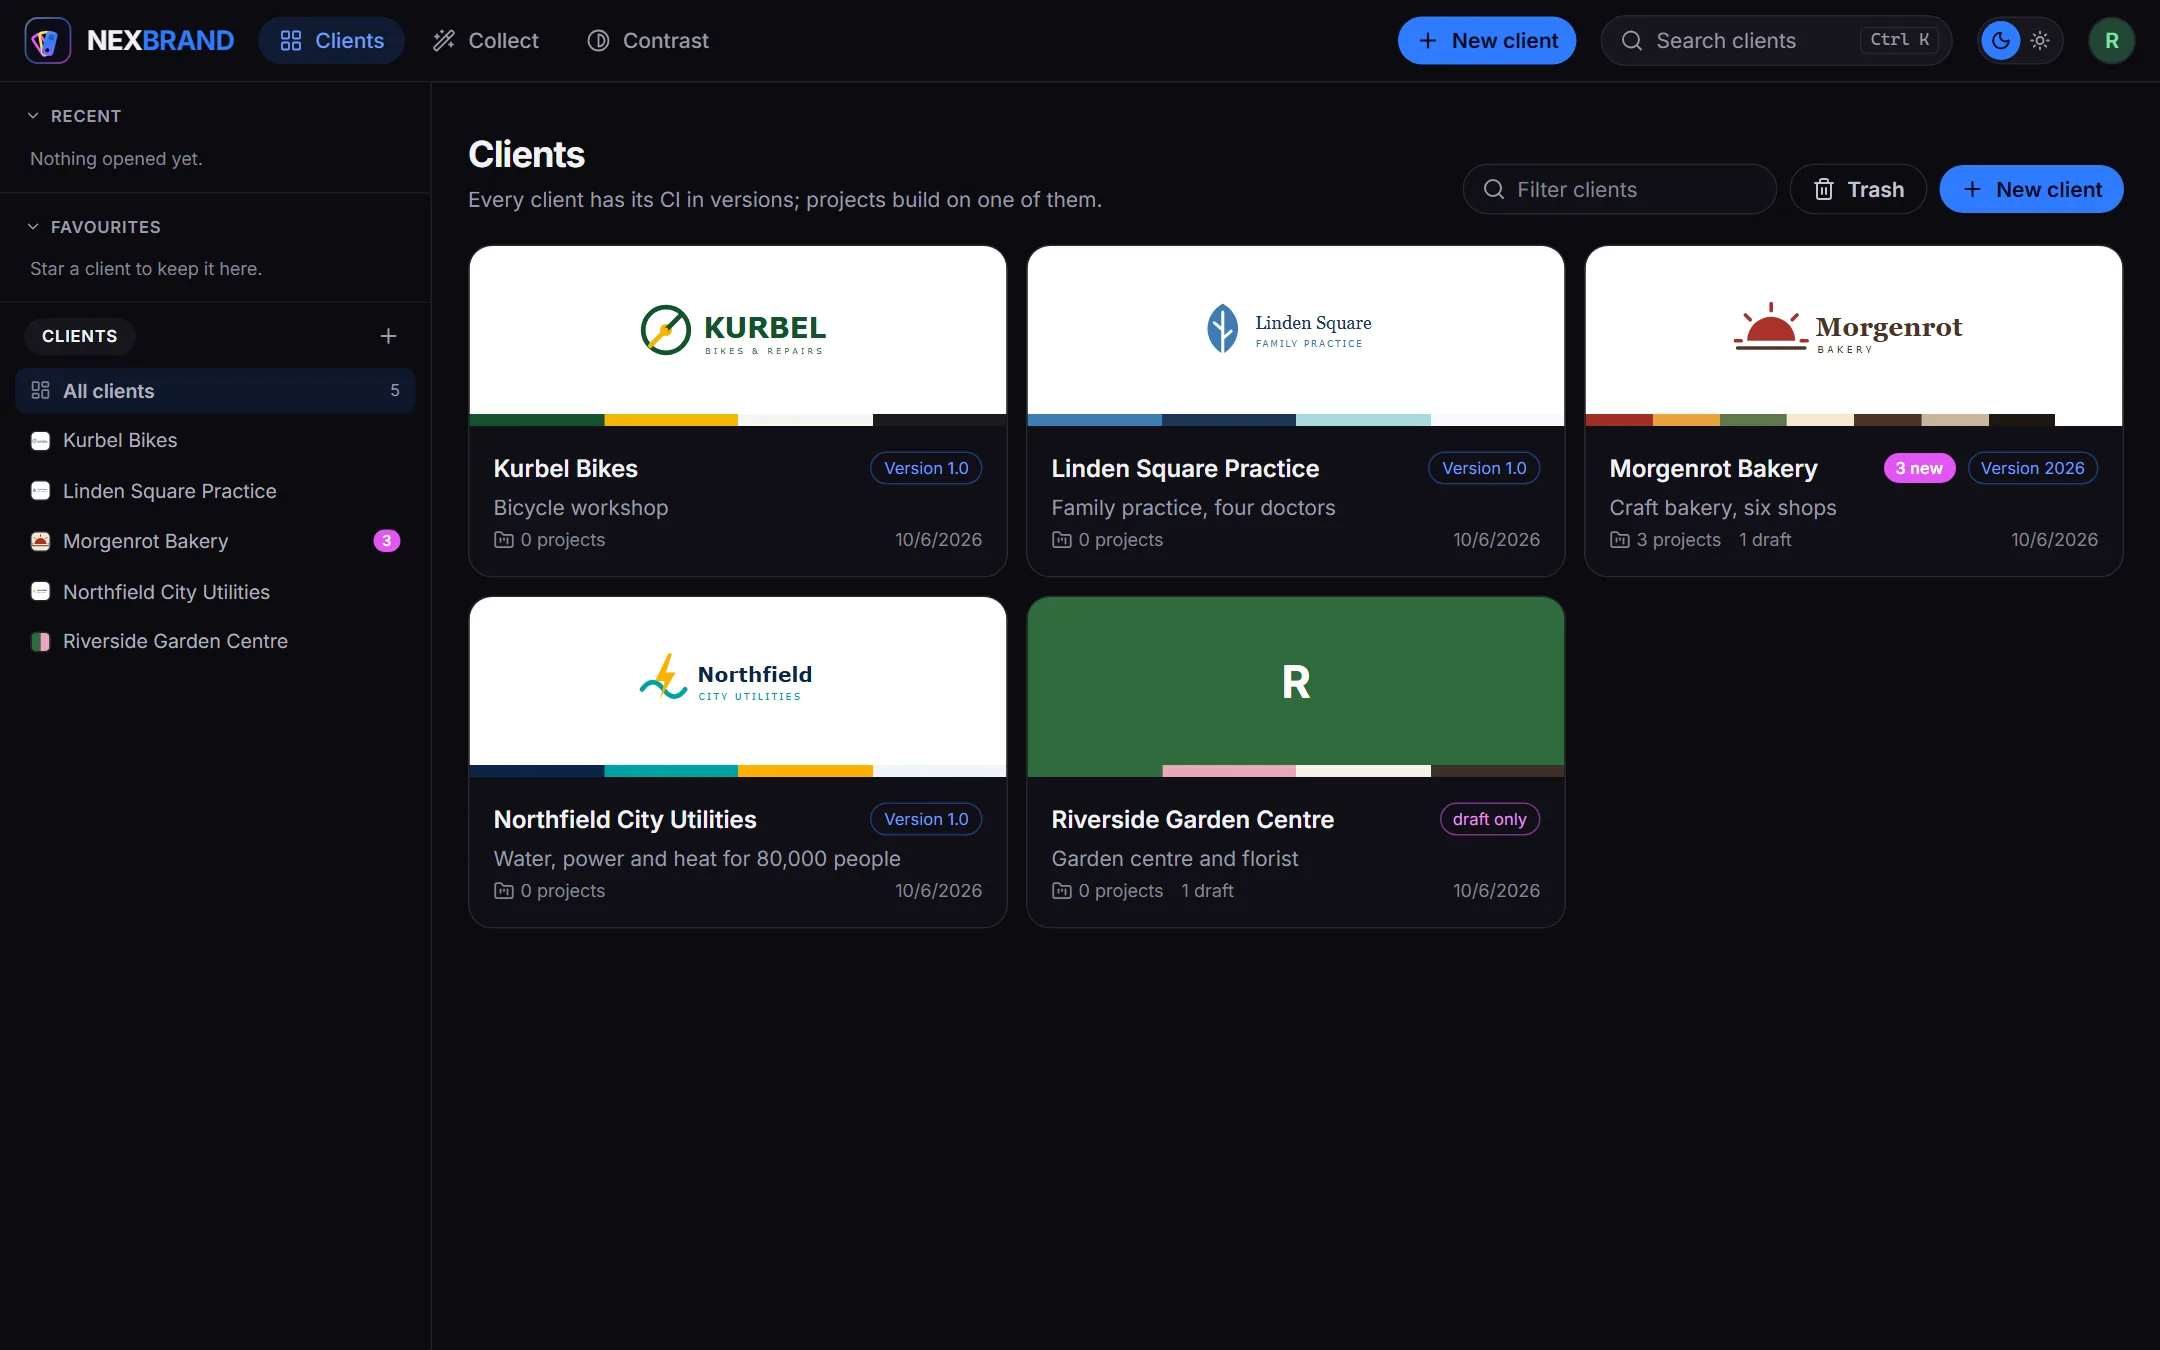Image resolution: width=2160 pixels, height=1350 pixels.
Task: Switch to the Collect tab
Action: pyautogui.click(x=486, y=40)
